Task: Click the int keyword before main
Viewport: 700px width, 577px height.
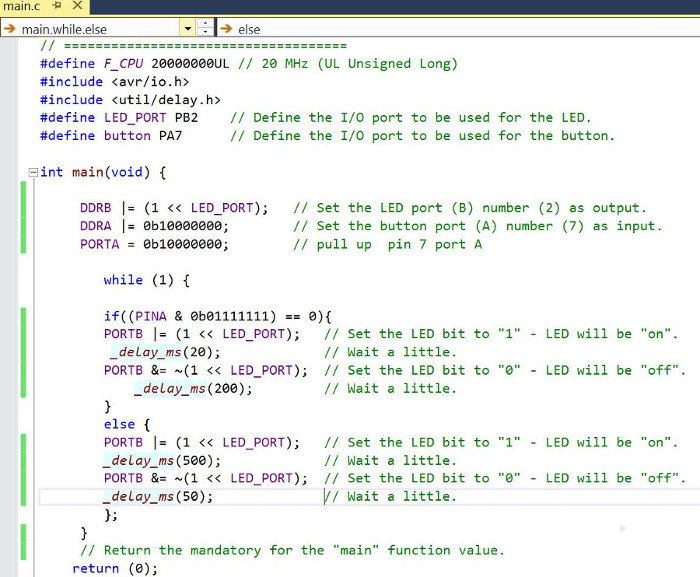Action: [51, 172]
